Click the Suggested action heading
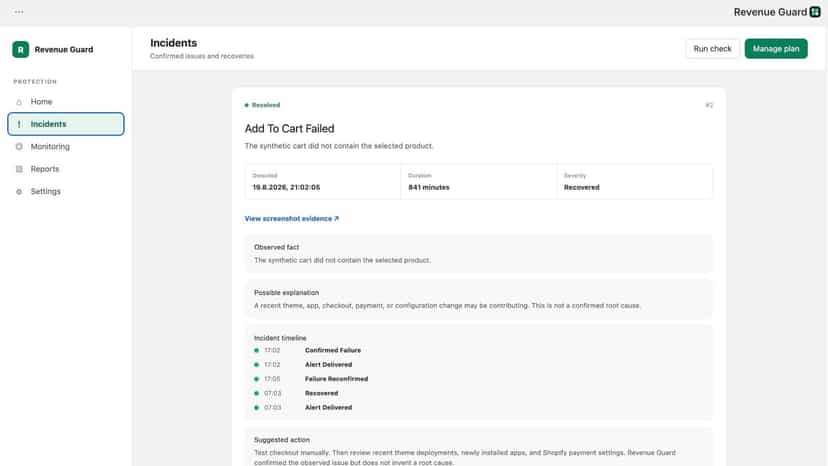This screenshot has width=828, height=466. pyautogui.click(x=281, y=440)
